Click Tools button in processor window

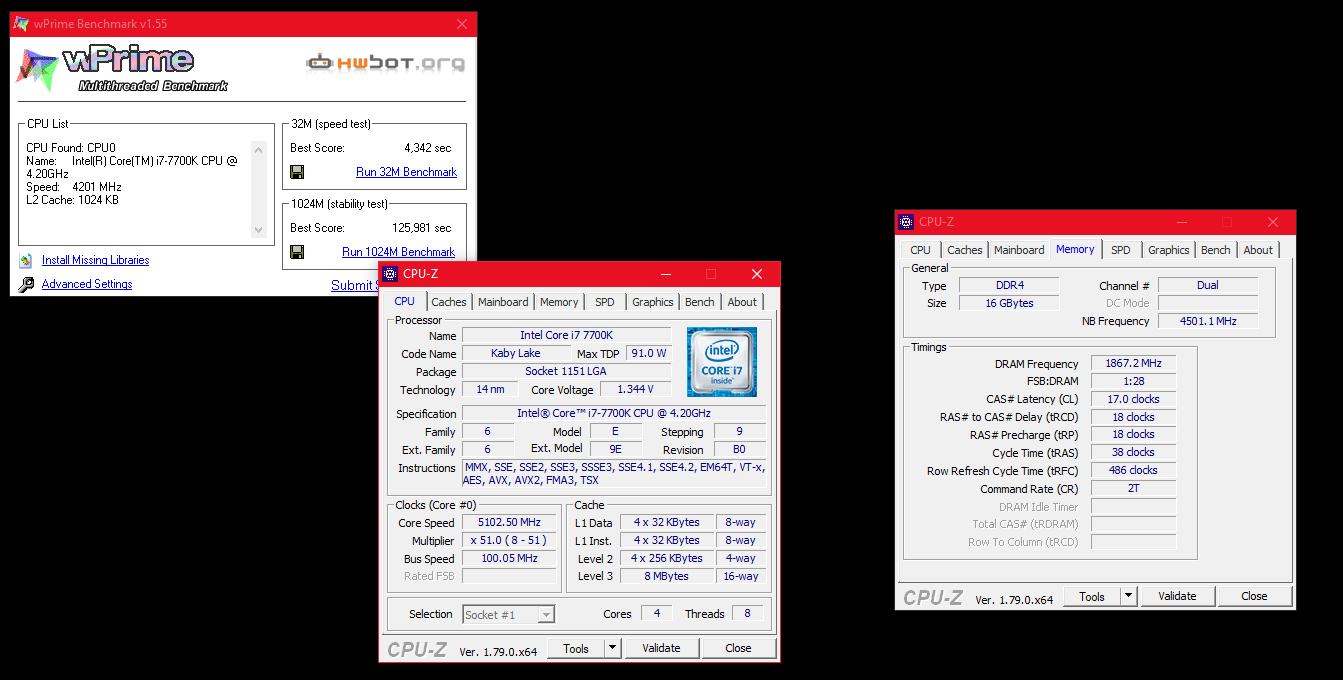(x=576, y=648)
